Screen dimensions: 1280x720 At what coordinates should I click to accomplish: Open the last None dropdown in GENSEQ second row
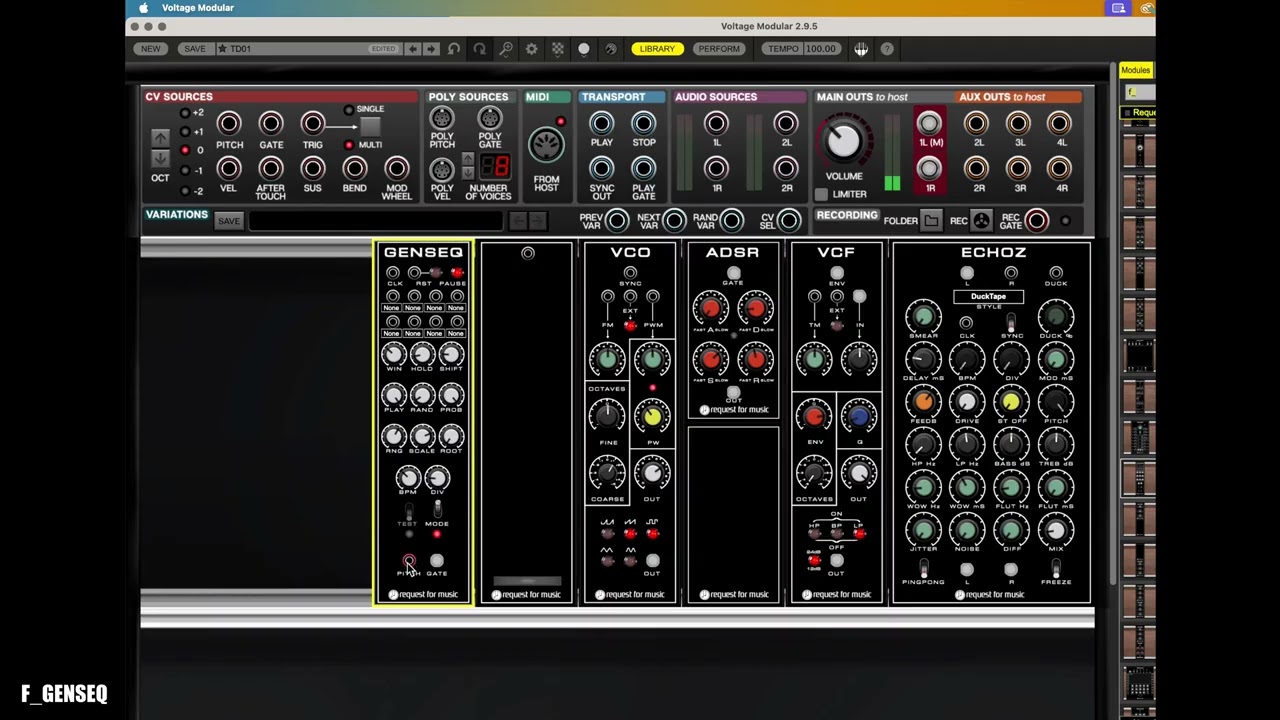(456, 333)
